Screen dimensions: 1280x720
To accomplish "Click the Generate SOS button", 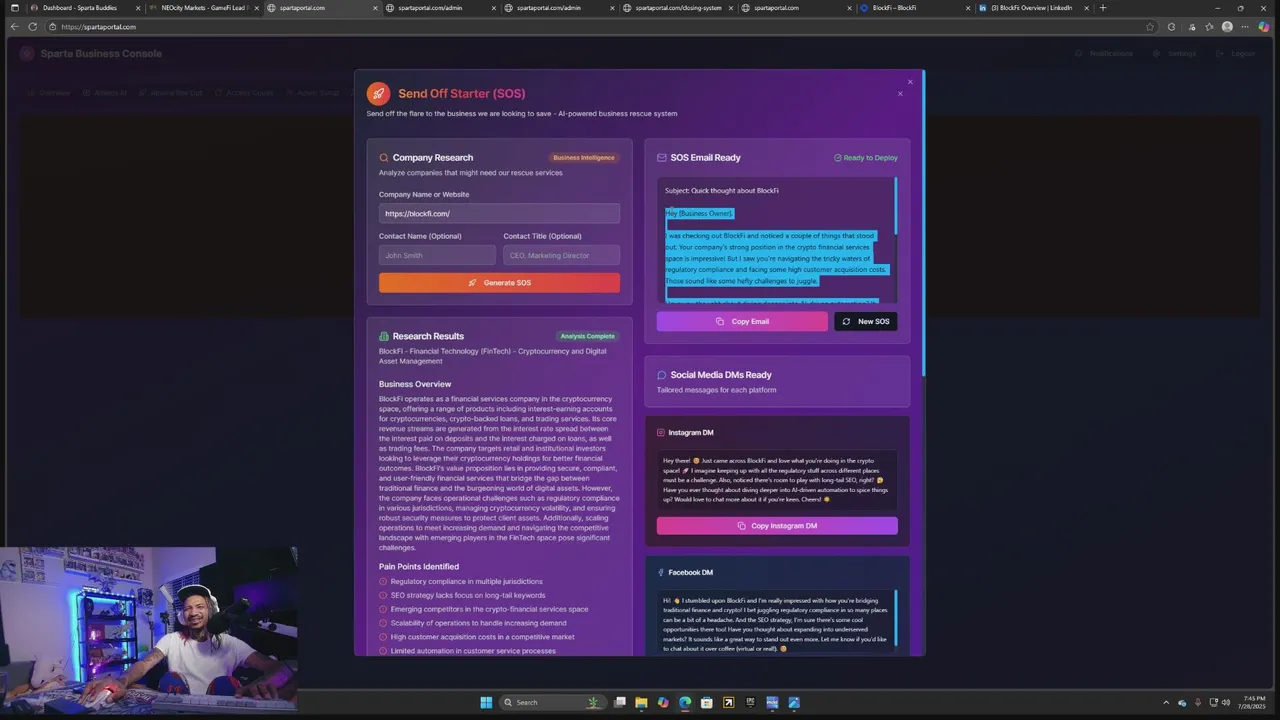I will [499, 283].
